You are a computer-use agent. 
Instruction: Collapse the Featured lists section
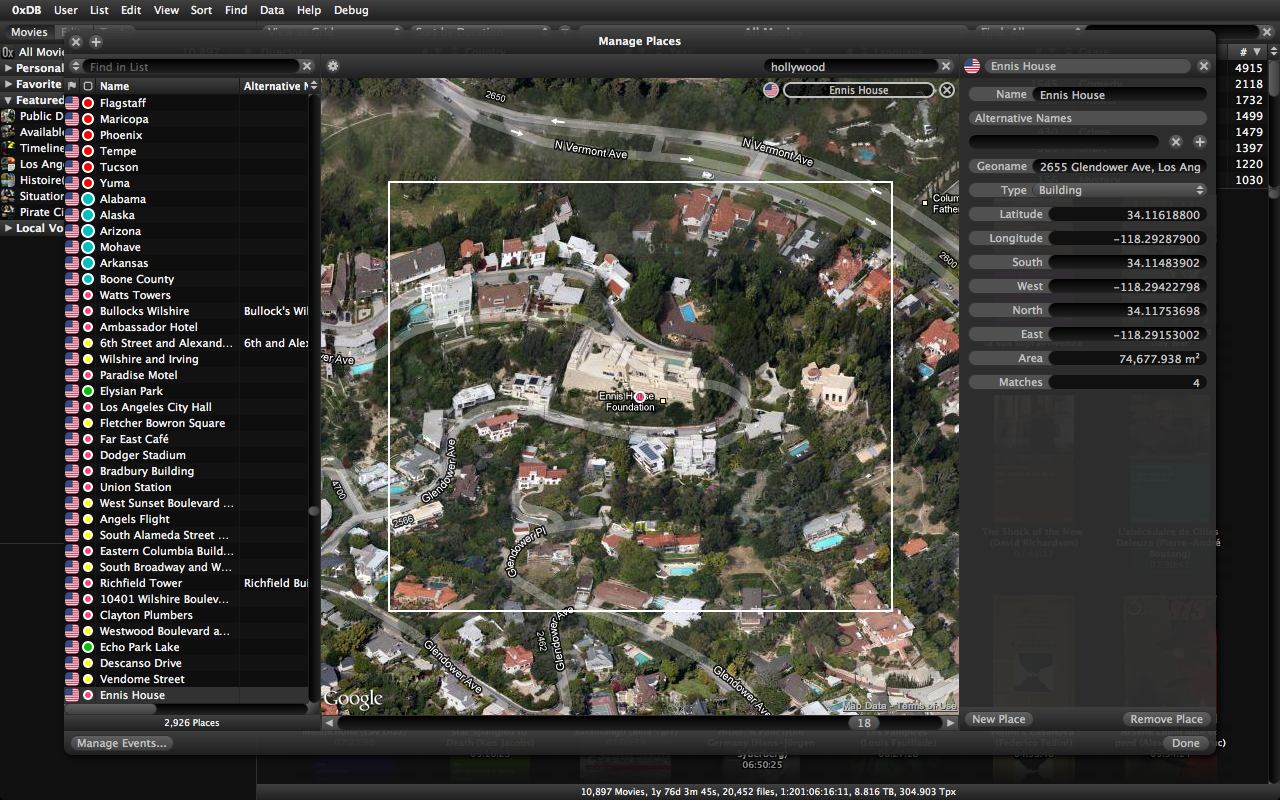[x=9, y=100]
